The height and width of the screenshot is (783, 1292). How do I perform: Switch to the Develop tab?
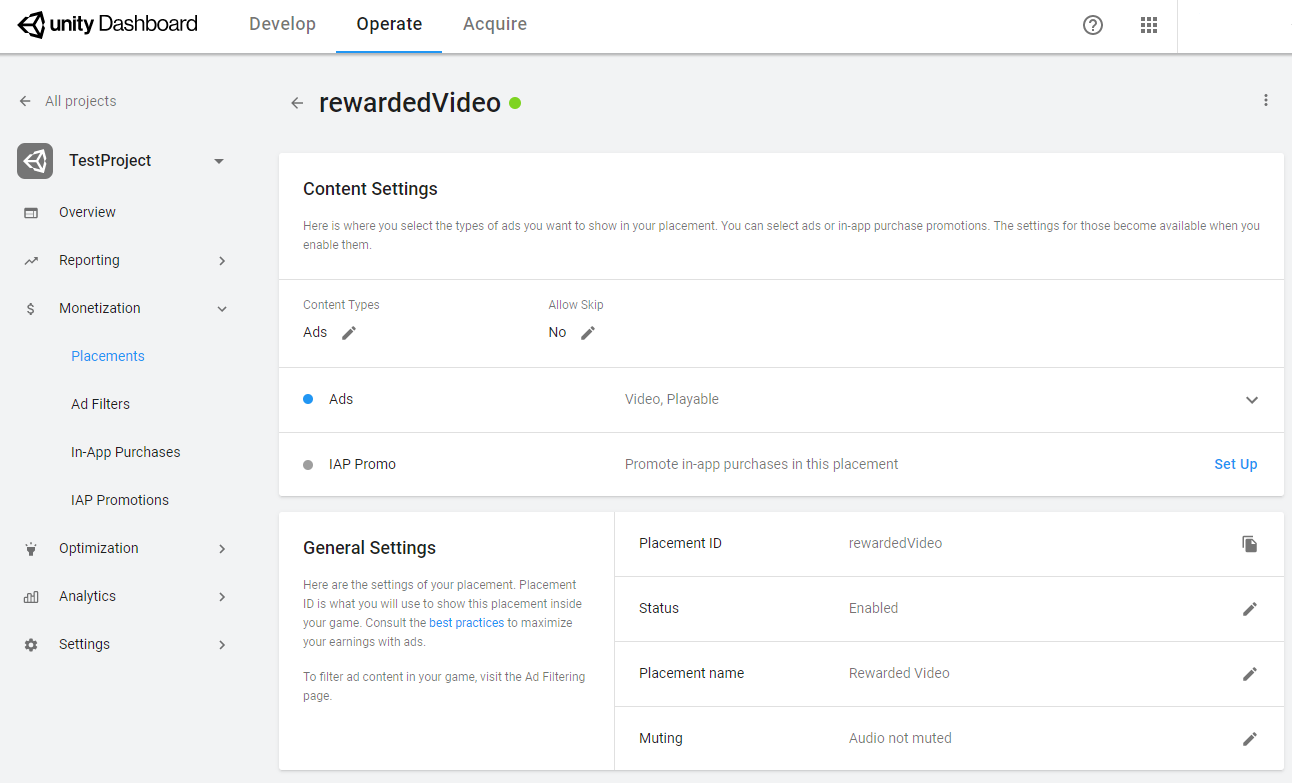(x=282, y=24)
